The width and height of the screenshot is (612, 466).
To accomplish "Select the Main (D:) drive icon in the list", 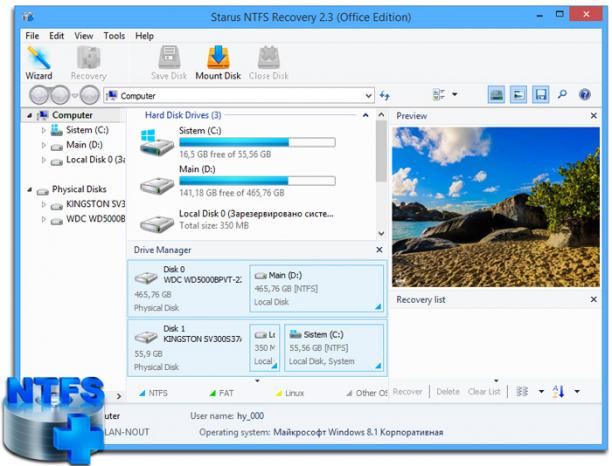I will coord(157,185).
